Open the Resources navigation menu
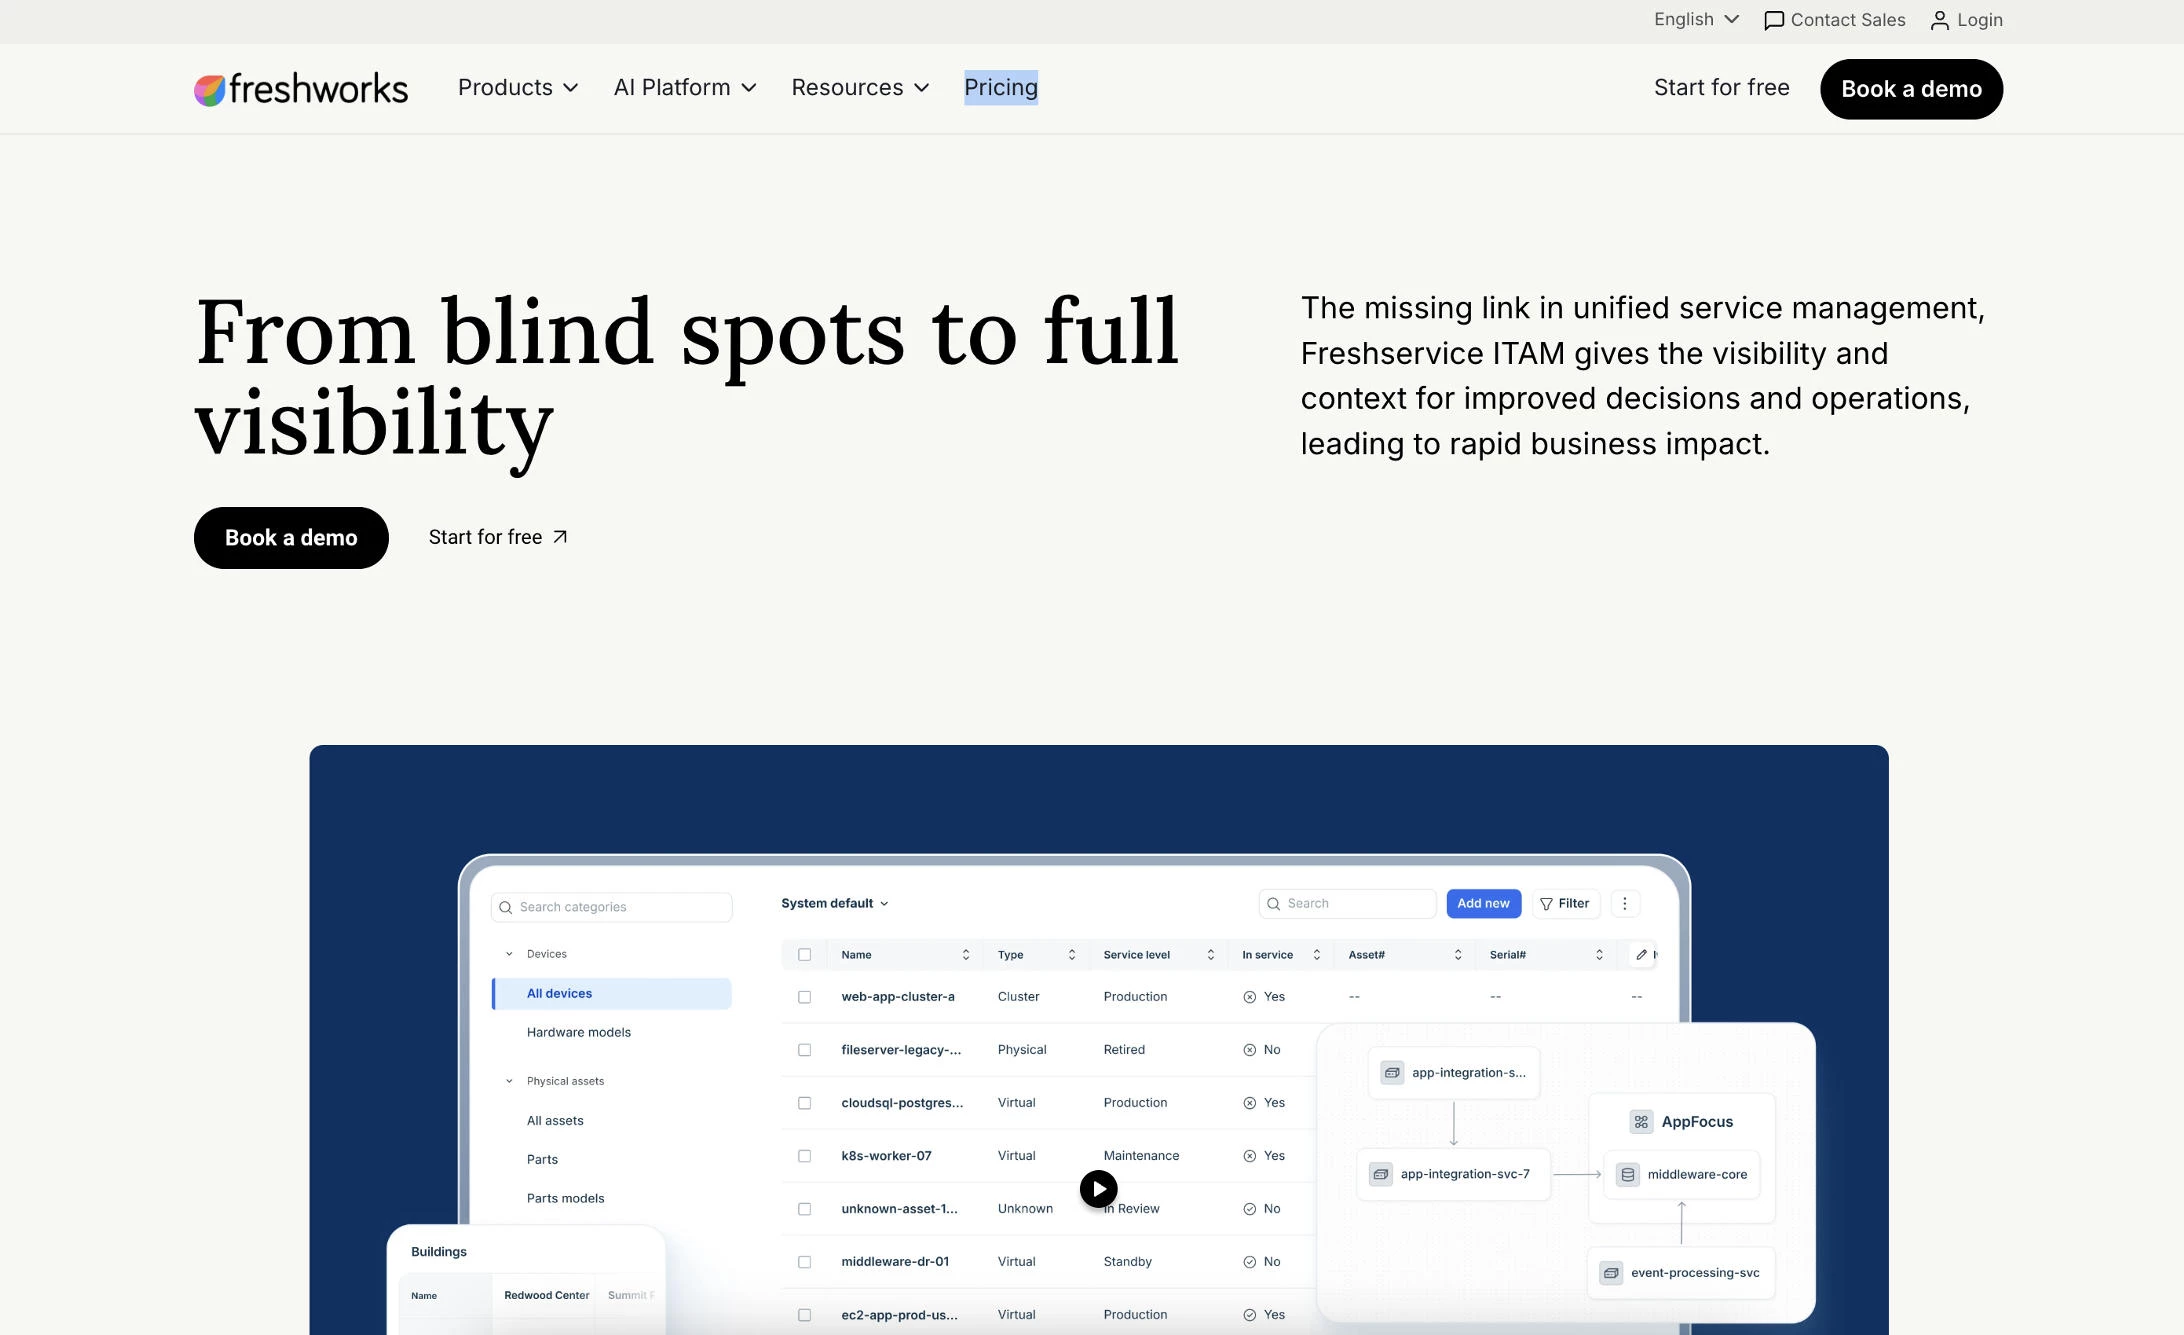Viewport: 2184px width, 1335px height. coord(861,88)
